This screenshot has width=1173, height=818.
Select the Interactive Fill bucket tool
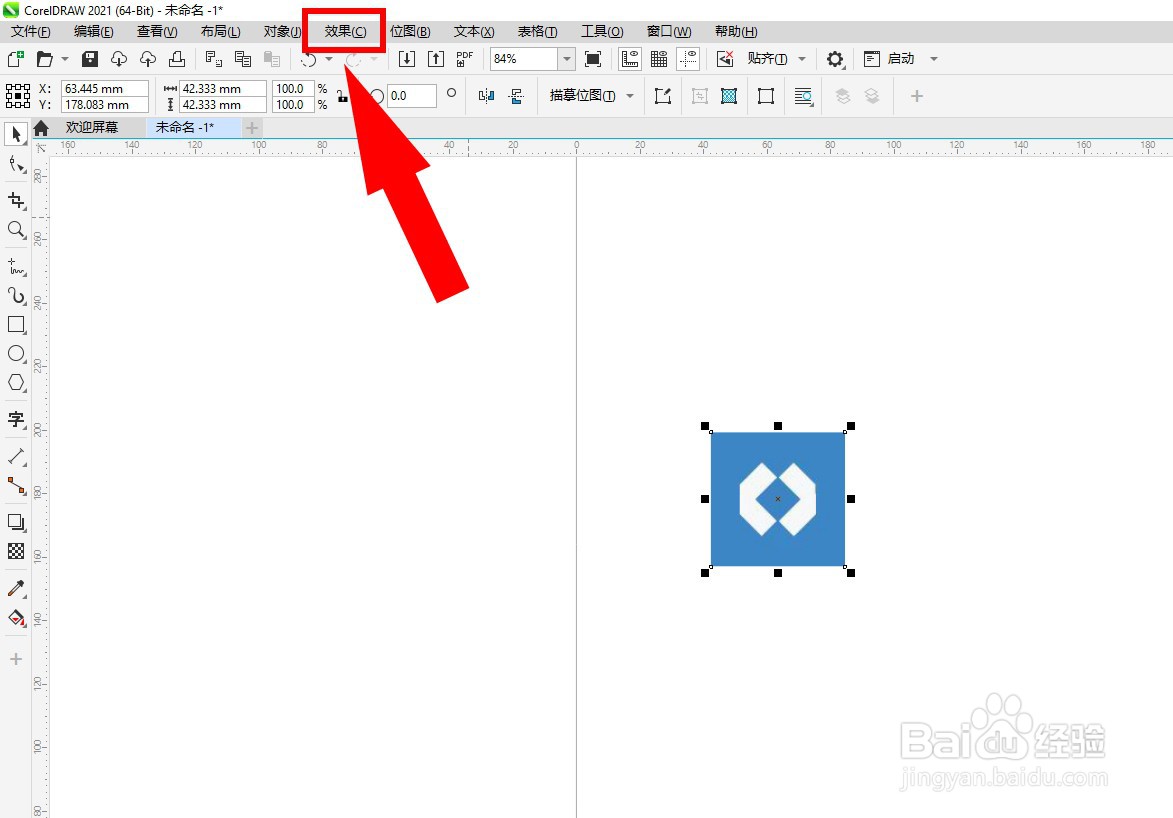point(16,617)
